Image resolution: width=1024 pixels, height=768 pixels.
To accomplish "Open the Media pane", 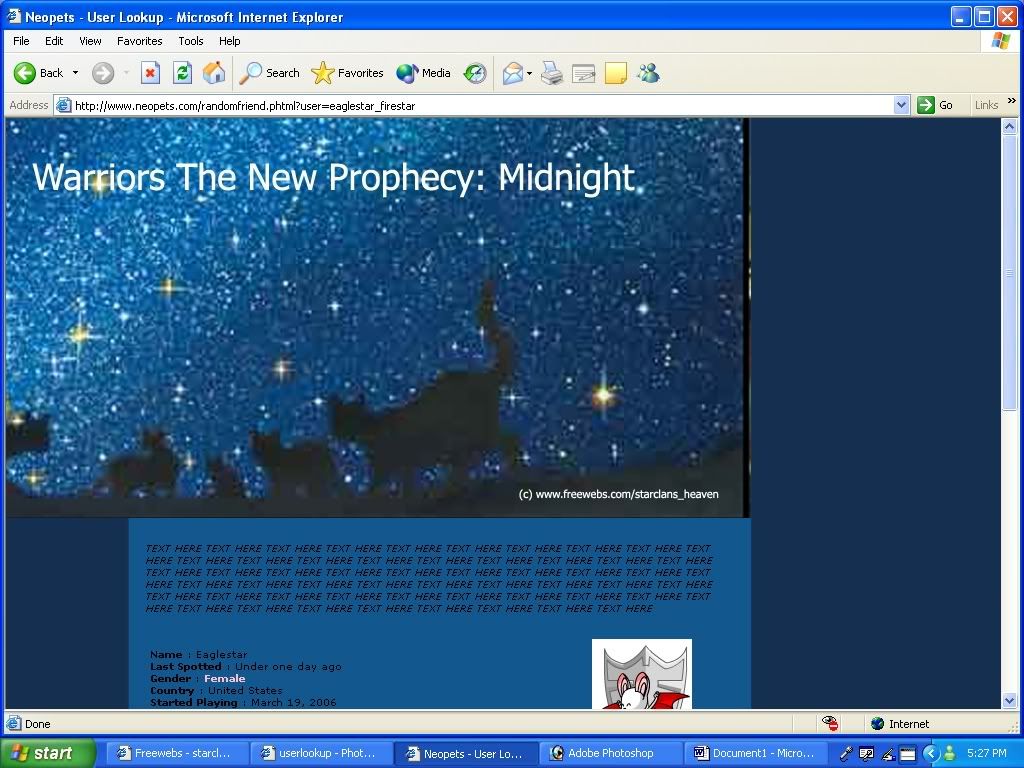I will tap(423, 73).
